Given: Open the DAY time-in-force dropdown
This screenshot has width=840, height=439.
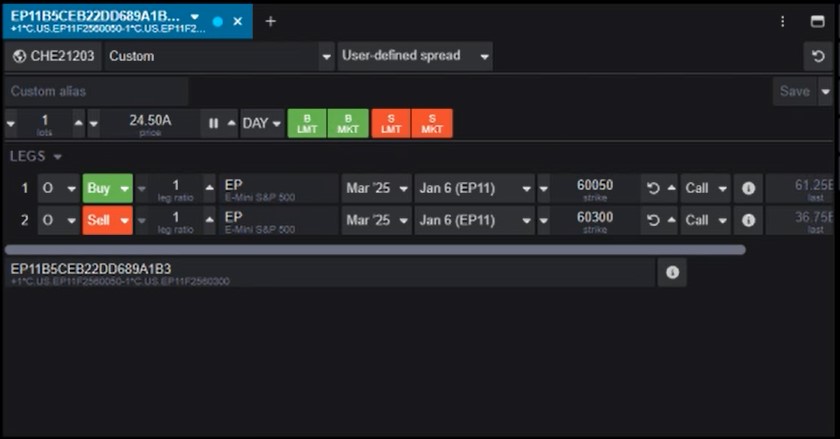Looking at the screenshot, I should pos(263,124).
